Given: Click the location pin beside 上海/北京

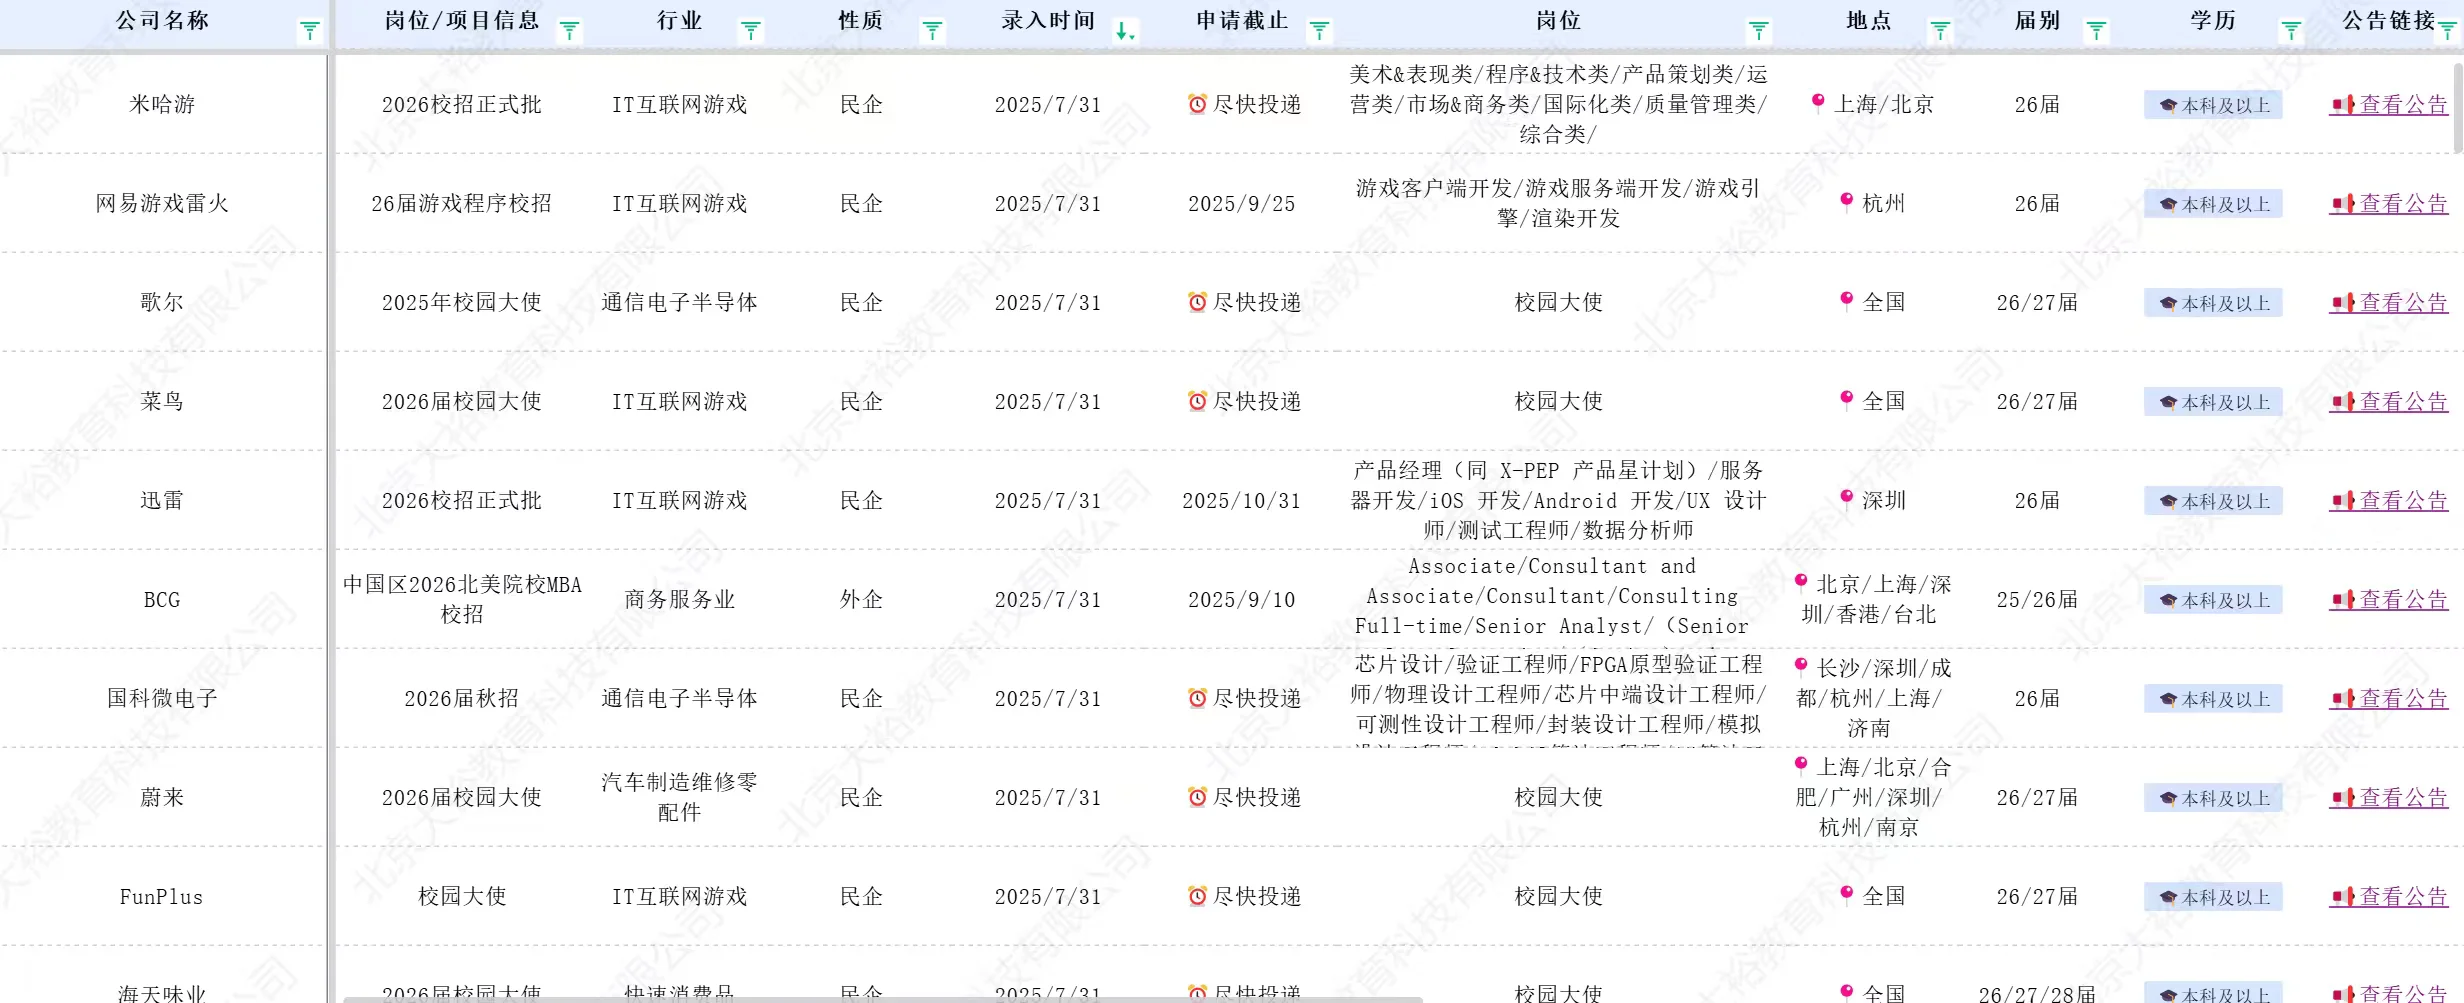Looking at the screenshot, I should (x=1818, y=102).
